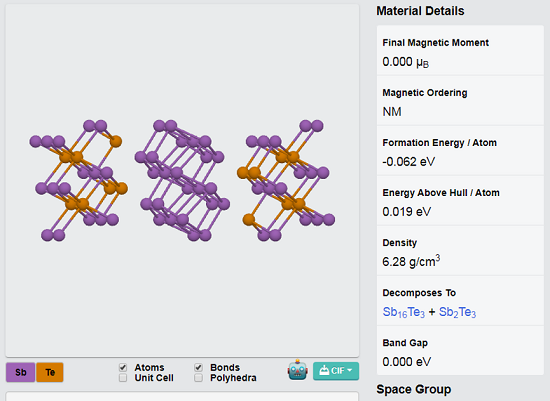Open the Sb2Te3 decomposition link

pyautogui.click(x=457, y=312)
